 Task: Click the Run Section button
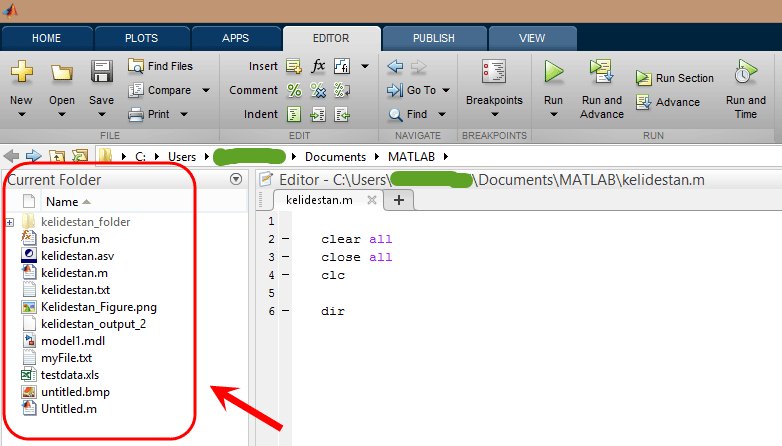tap(675, 78)
